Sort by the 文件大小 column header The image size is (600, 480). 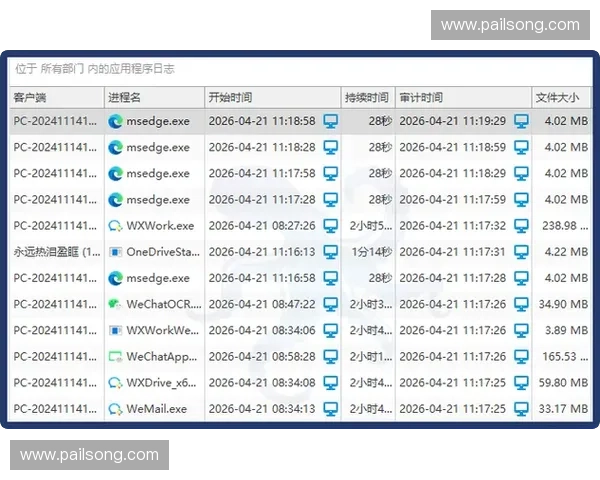pyautogui.click(x=561, y=97)
